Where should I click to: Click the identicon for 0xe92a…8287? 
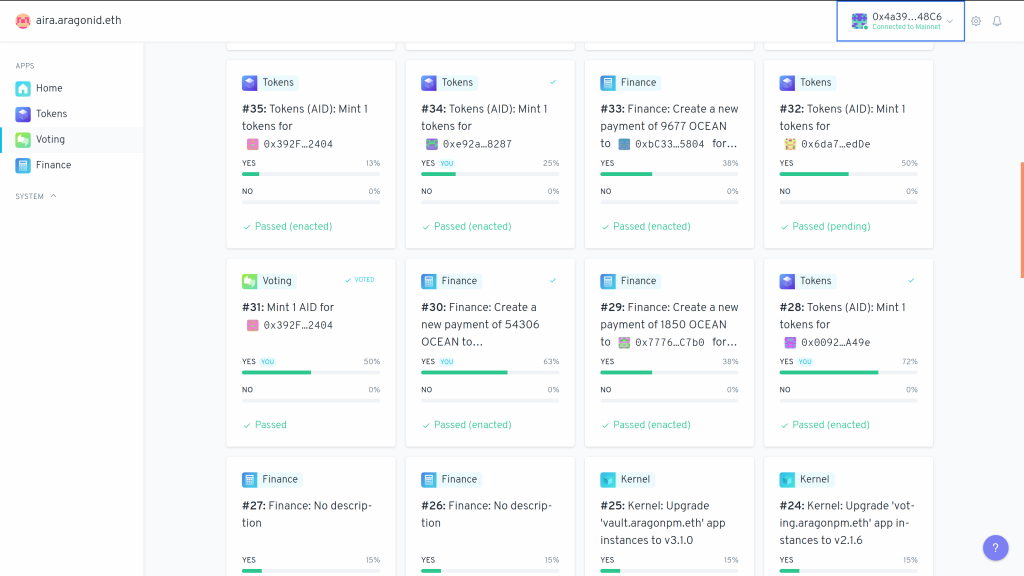432,144
